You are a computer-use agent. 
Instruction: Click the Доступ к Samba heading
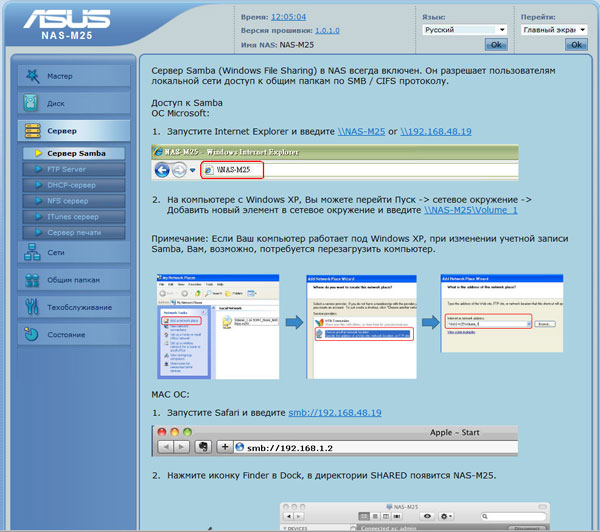pos(187,103)
